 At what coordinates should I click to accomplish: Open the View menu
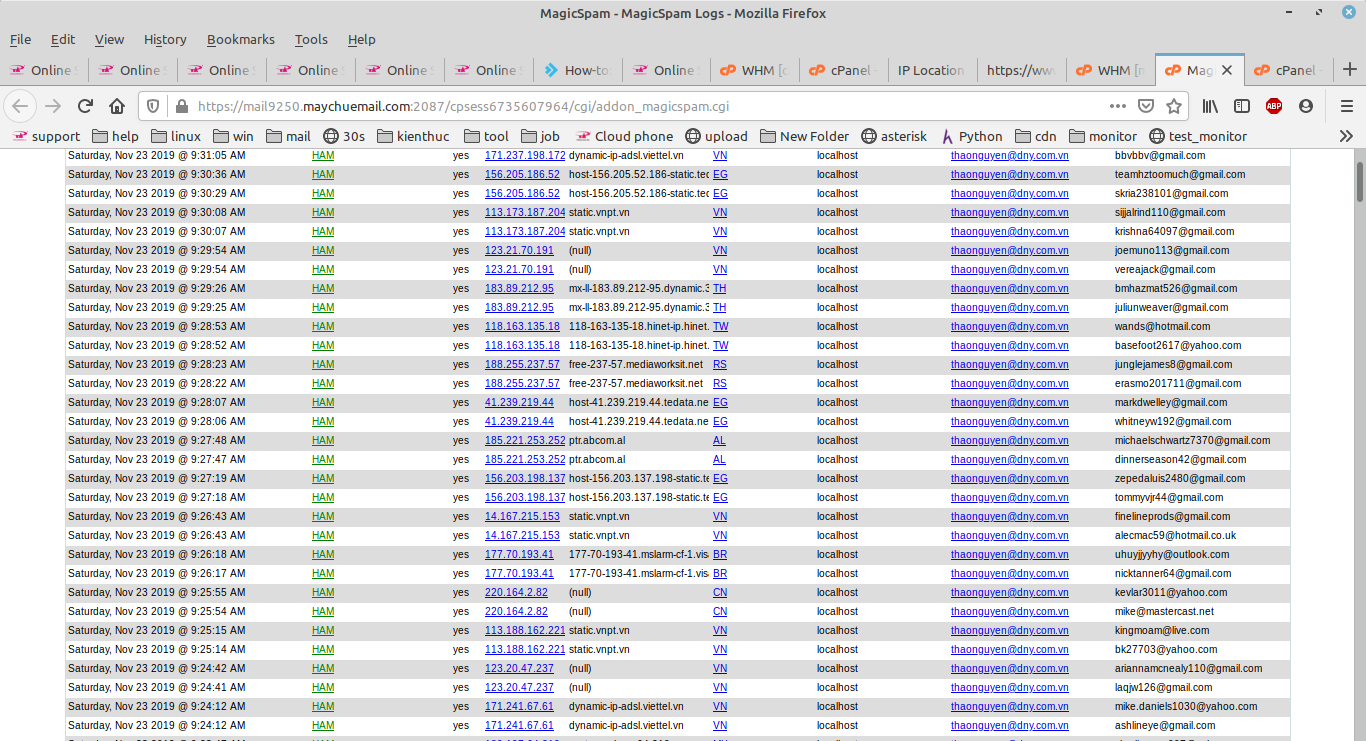pyautogui.click(x=109, y=39)
